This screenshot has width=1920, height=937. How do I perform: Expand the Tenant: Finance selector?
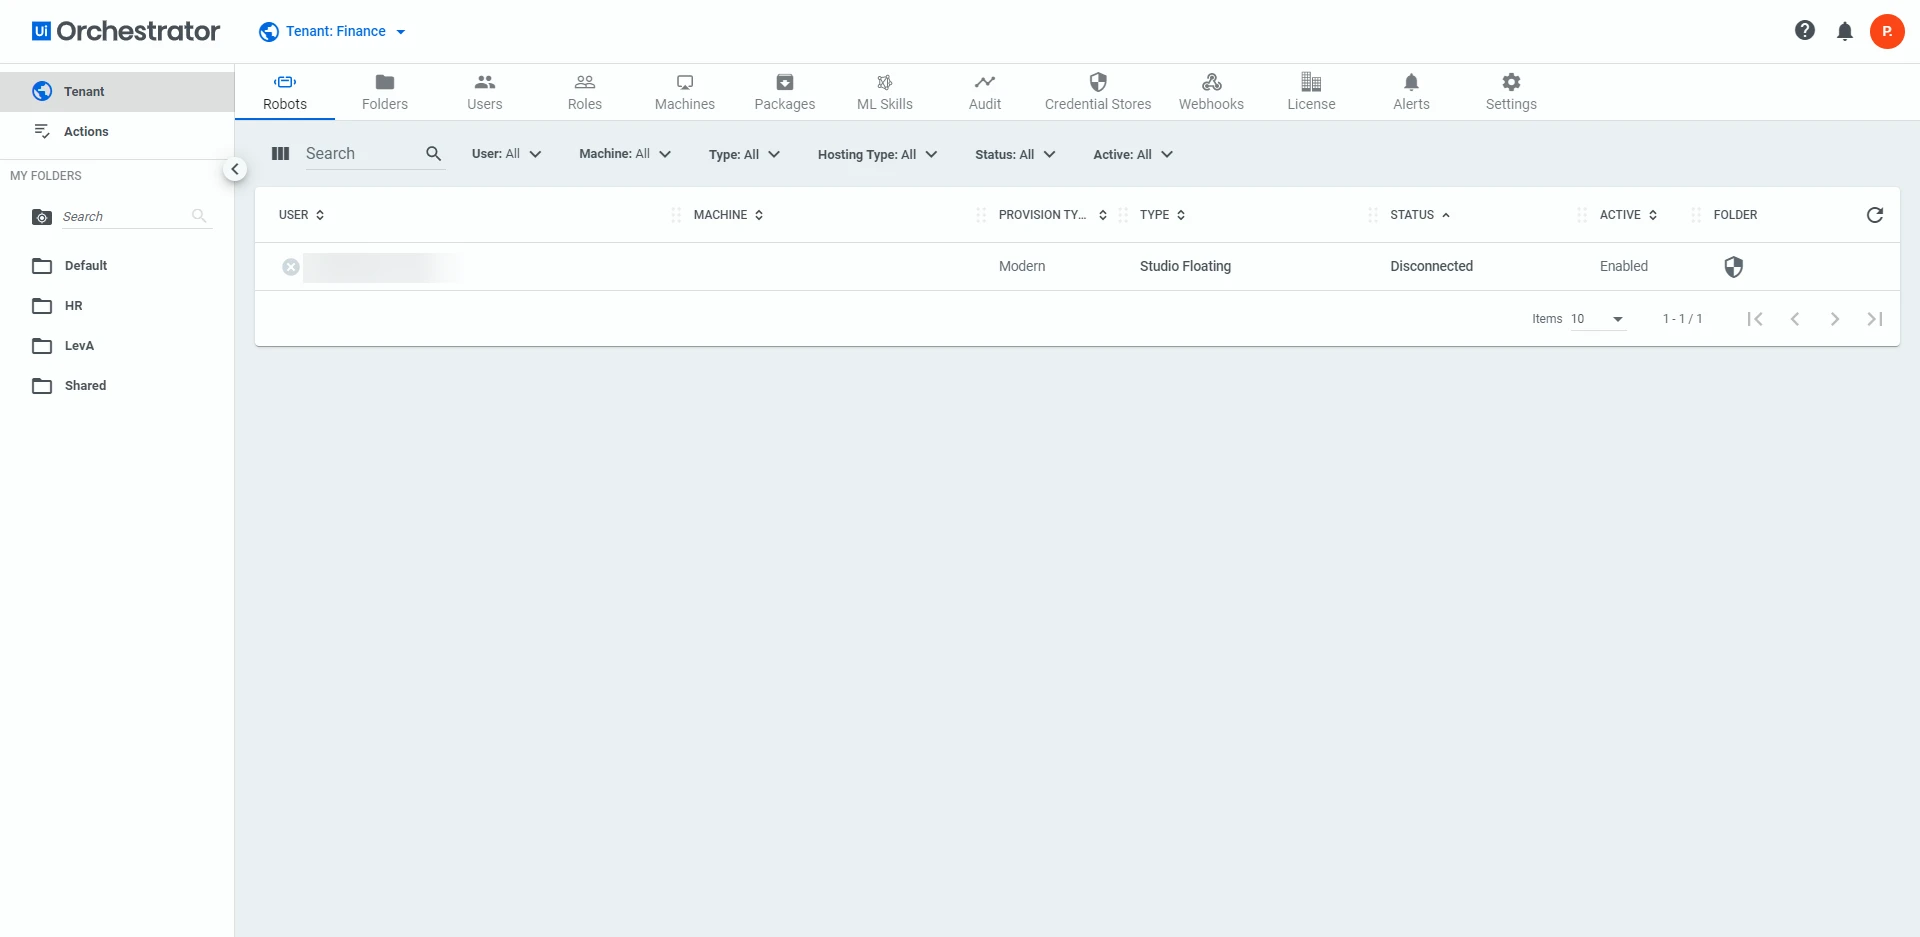coord(332,32)
